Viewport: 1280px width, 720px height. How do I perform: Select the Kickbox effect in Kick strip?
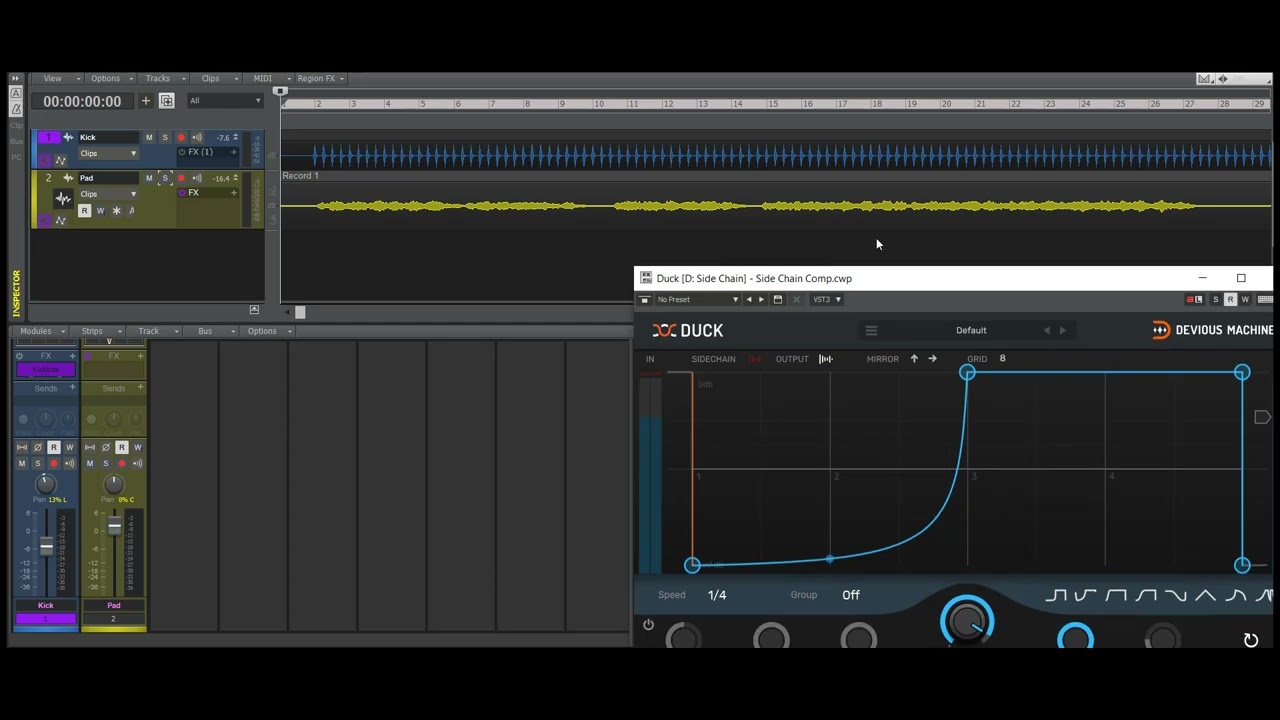tap(45, 370)
